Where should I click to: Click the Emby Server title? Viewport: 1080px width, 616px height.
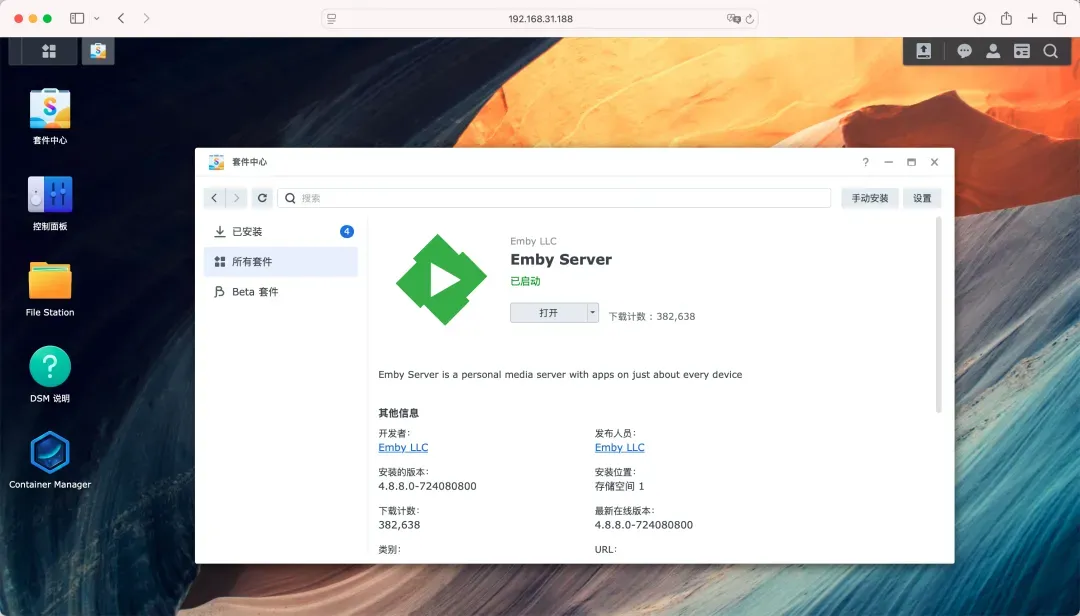[561, 260]
